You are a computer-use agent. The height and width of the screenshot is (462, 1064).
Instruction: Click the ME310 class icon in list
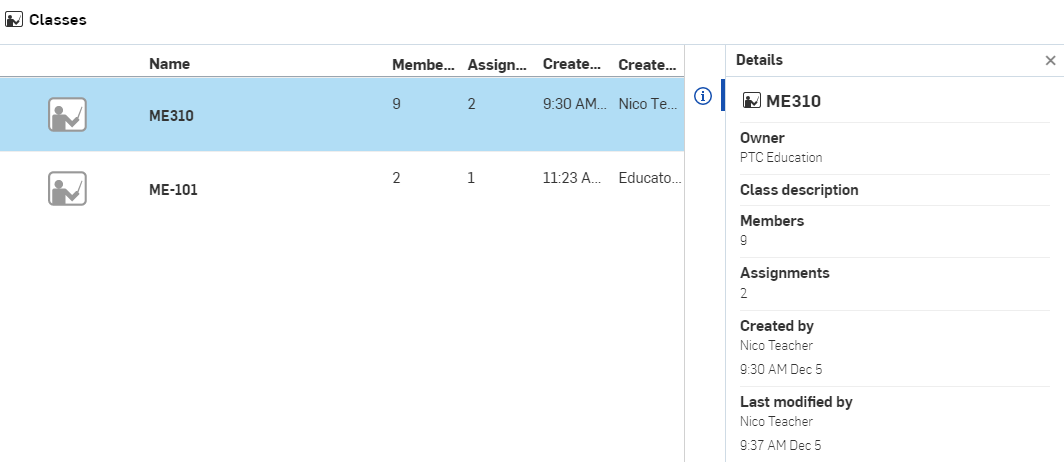point(67,115)
